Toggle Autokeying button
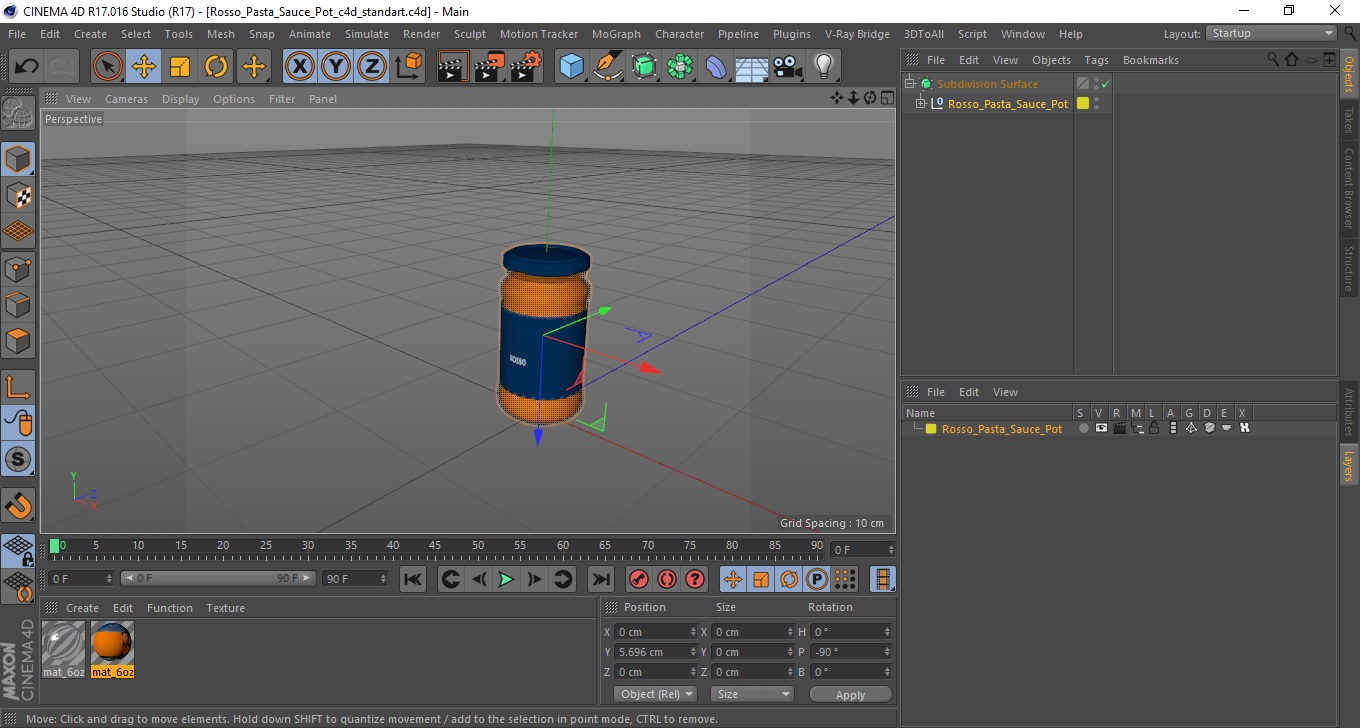 coord(667,579)
